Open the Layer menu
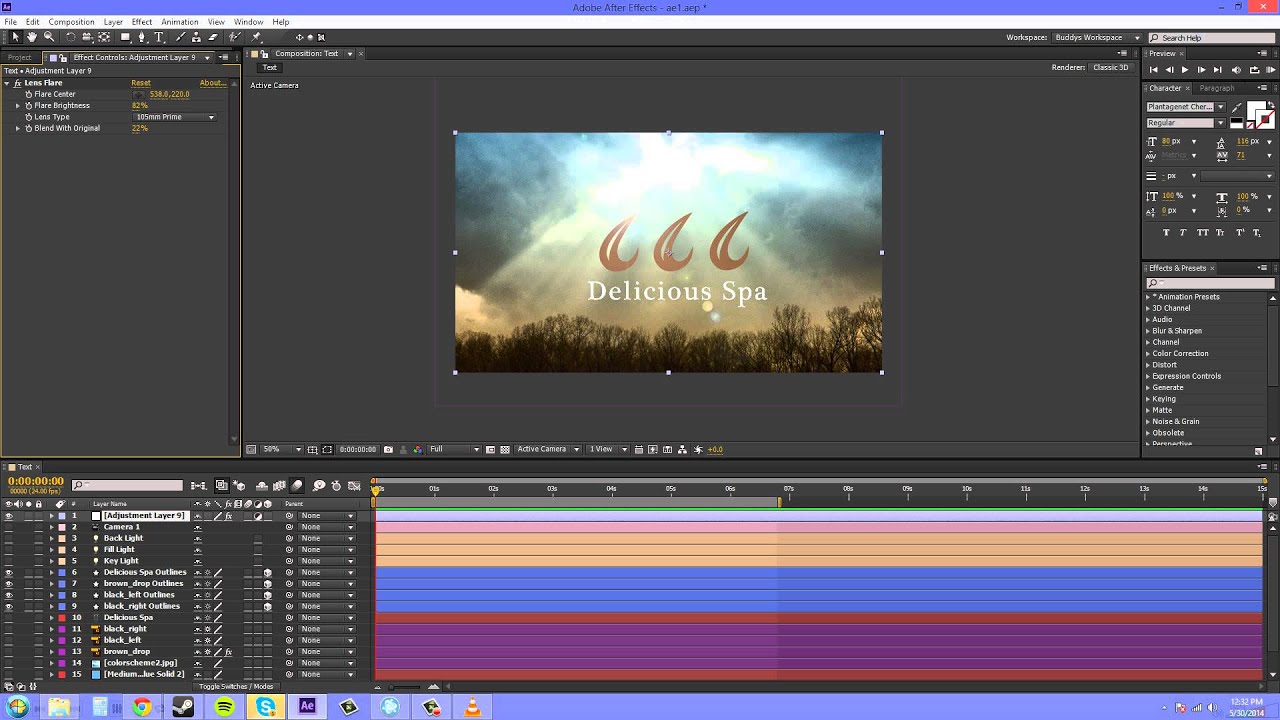Image resolution: width=1280 pixels, height=720 pixels. [x=113, y=22]
